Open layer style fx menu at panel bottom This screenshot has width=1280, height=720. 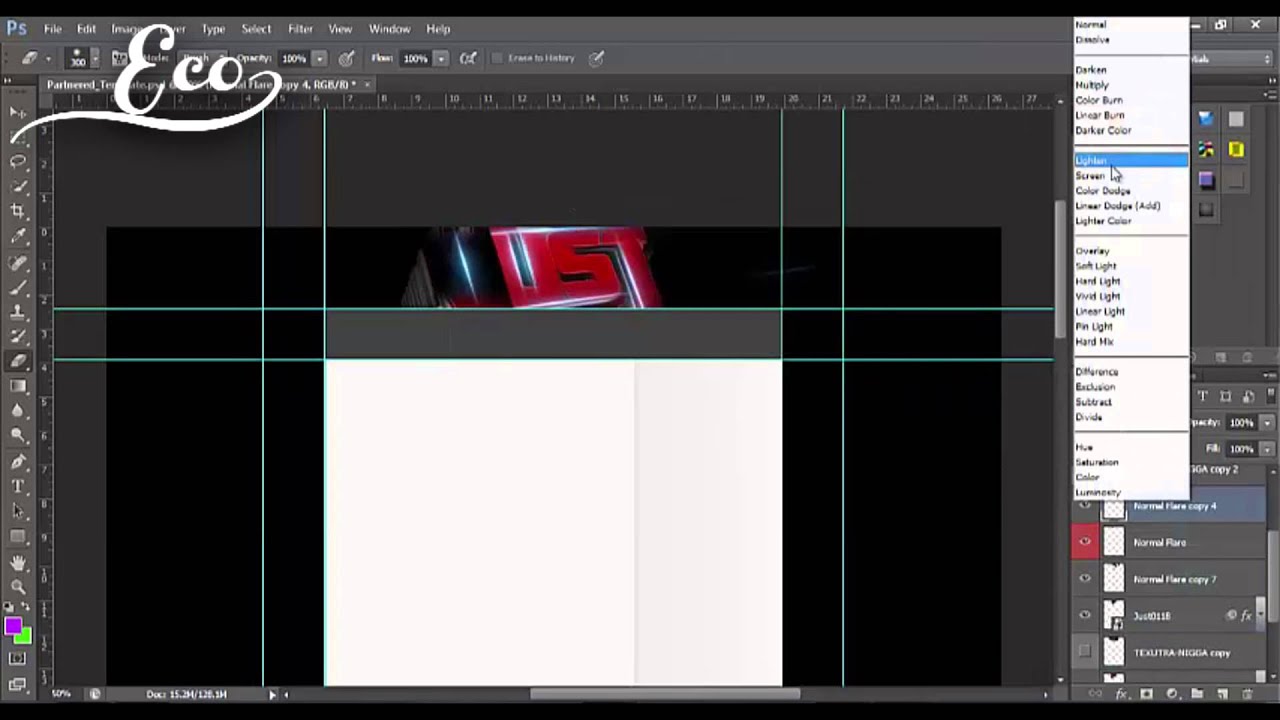coord(1121,694)
